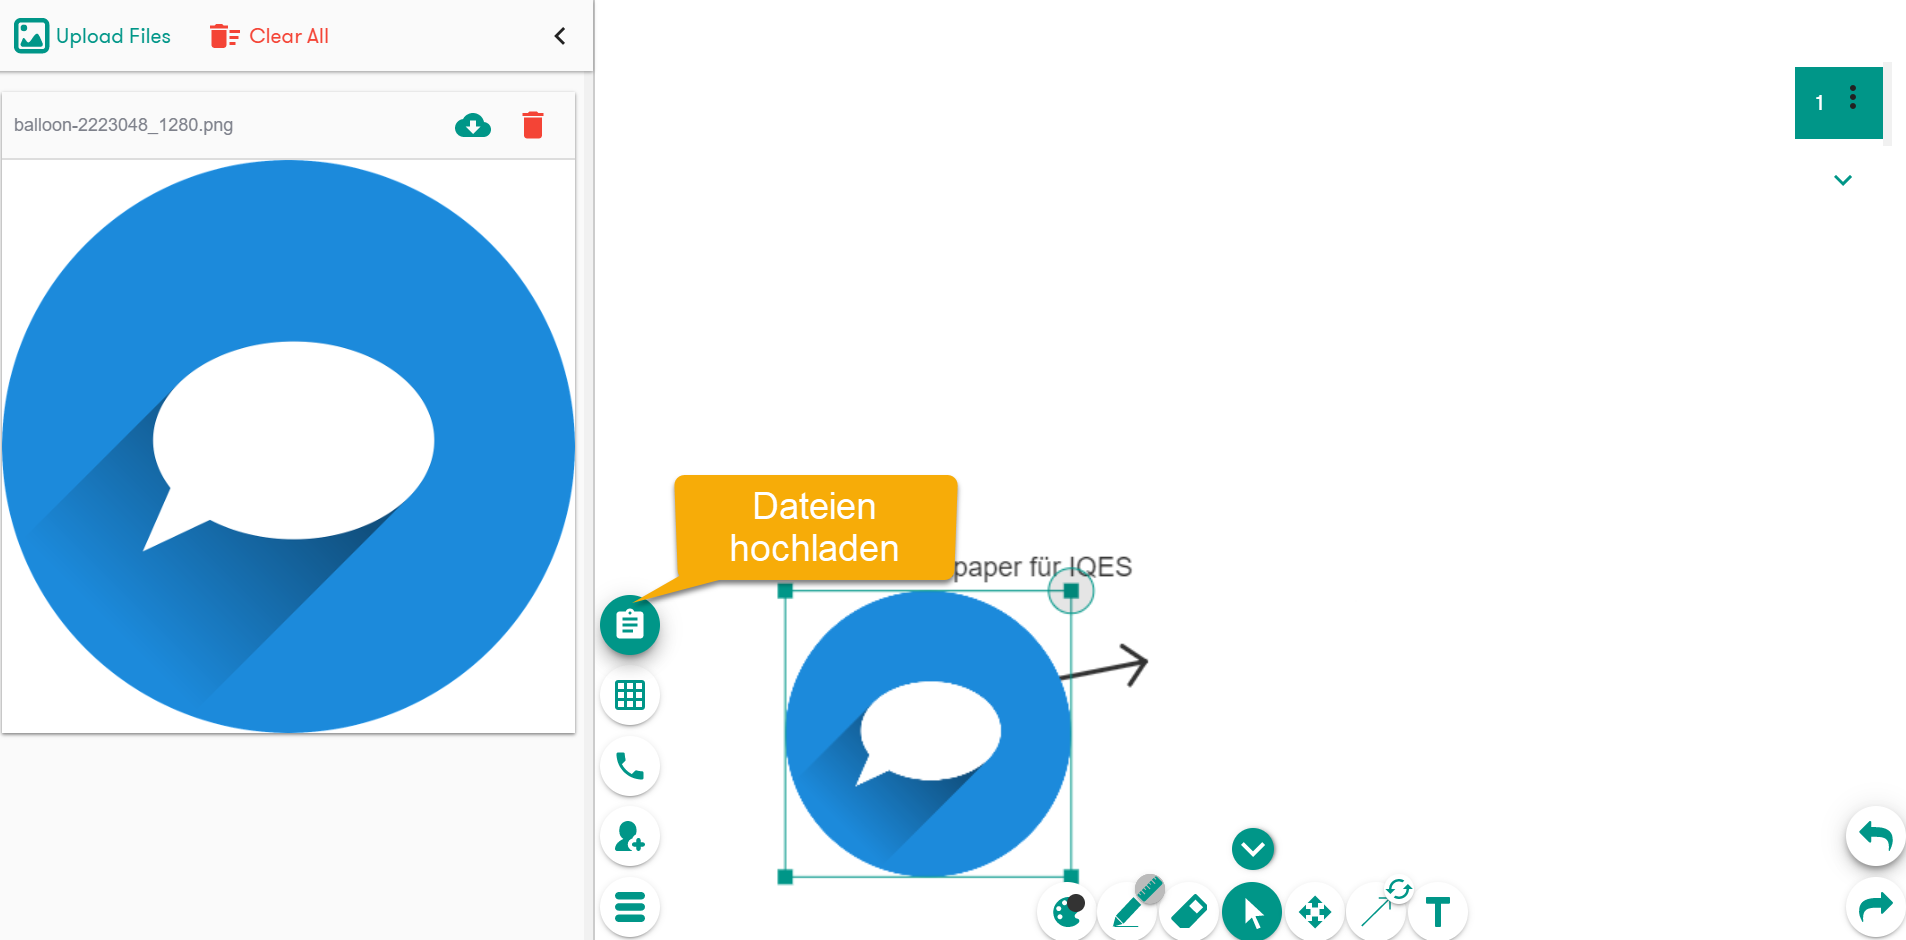Click the rotate handle of the selected image
1906x940 pixels.
click(1071, 591)
